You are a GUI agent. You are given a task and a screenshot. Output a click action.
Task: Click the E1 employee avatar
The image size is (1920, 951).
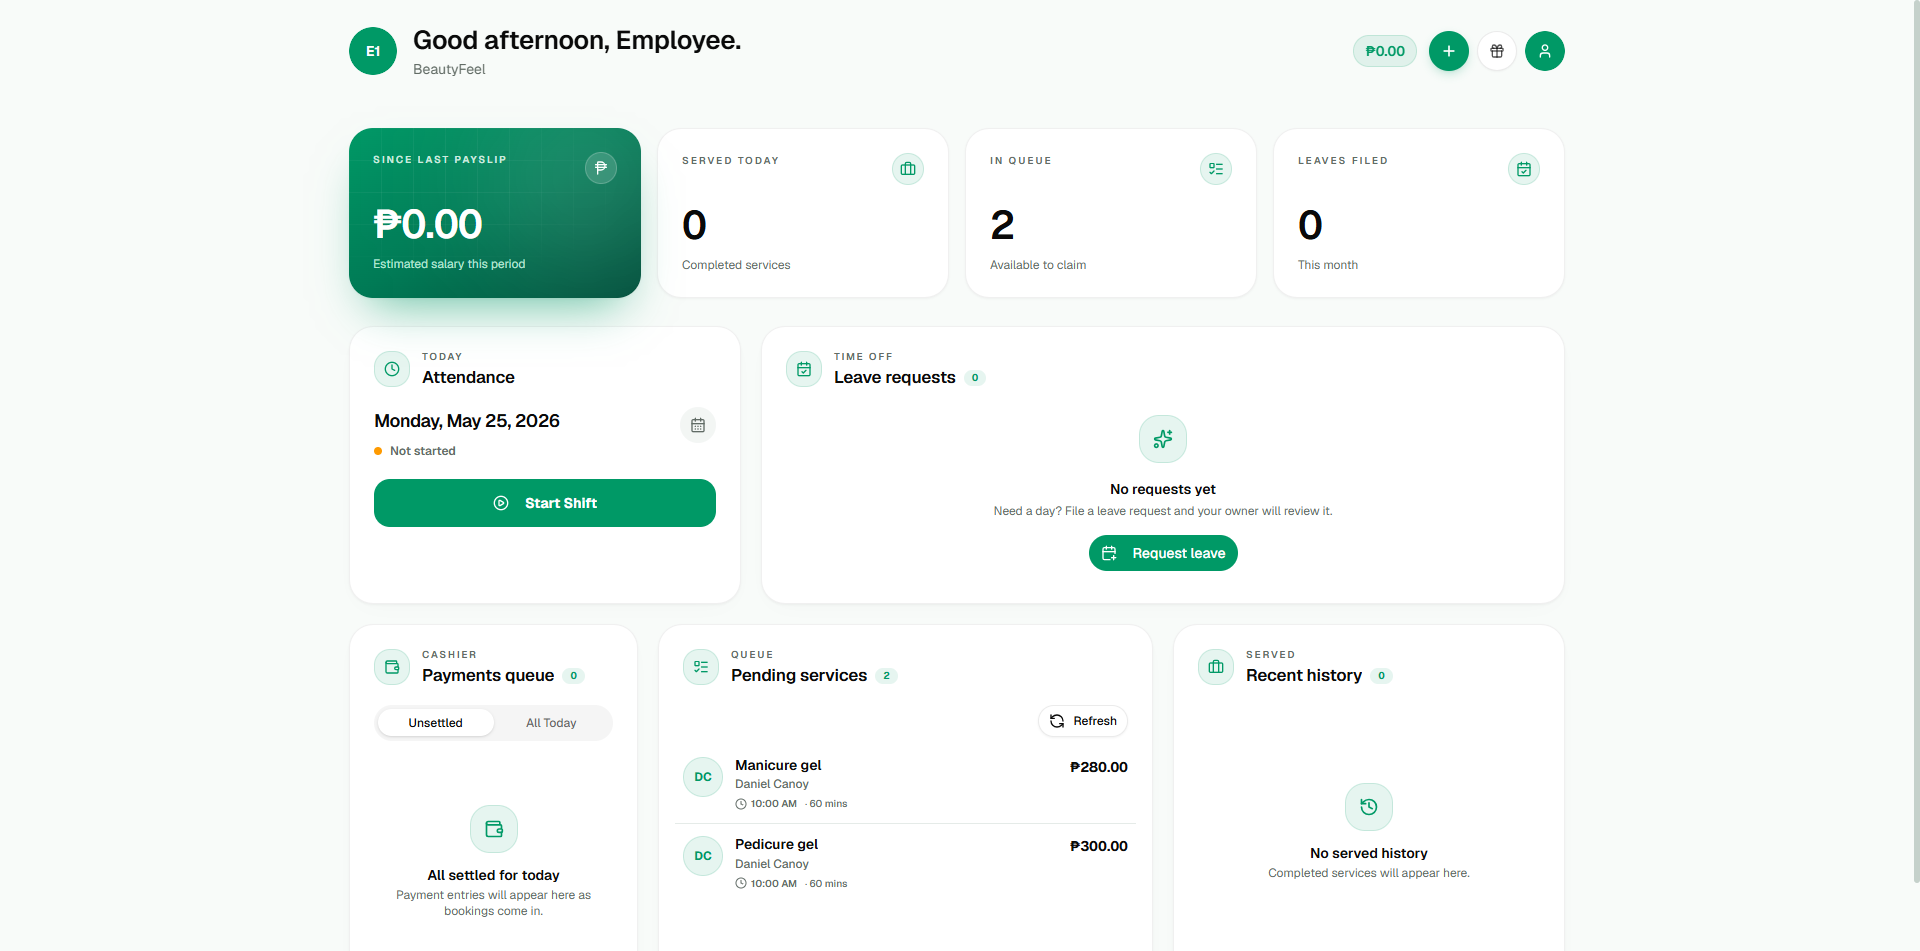coord(373,51)
